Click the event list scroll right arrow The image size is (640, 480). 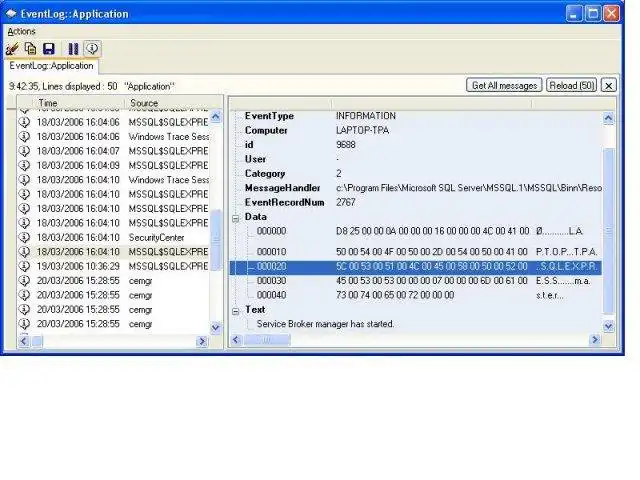point(202,341)
